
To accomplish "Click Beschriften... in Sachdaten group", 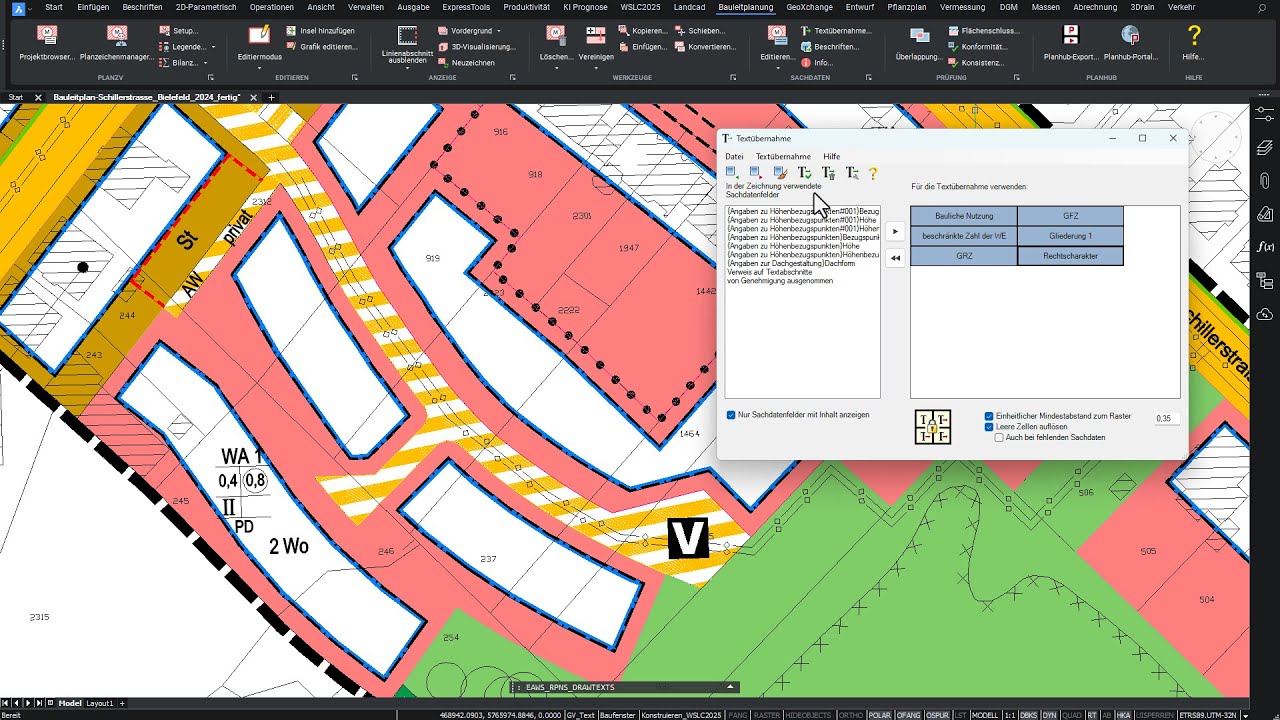I will (x=830, y=47).
